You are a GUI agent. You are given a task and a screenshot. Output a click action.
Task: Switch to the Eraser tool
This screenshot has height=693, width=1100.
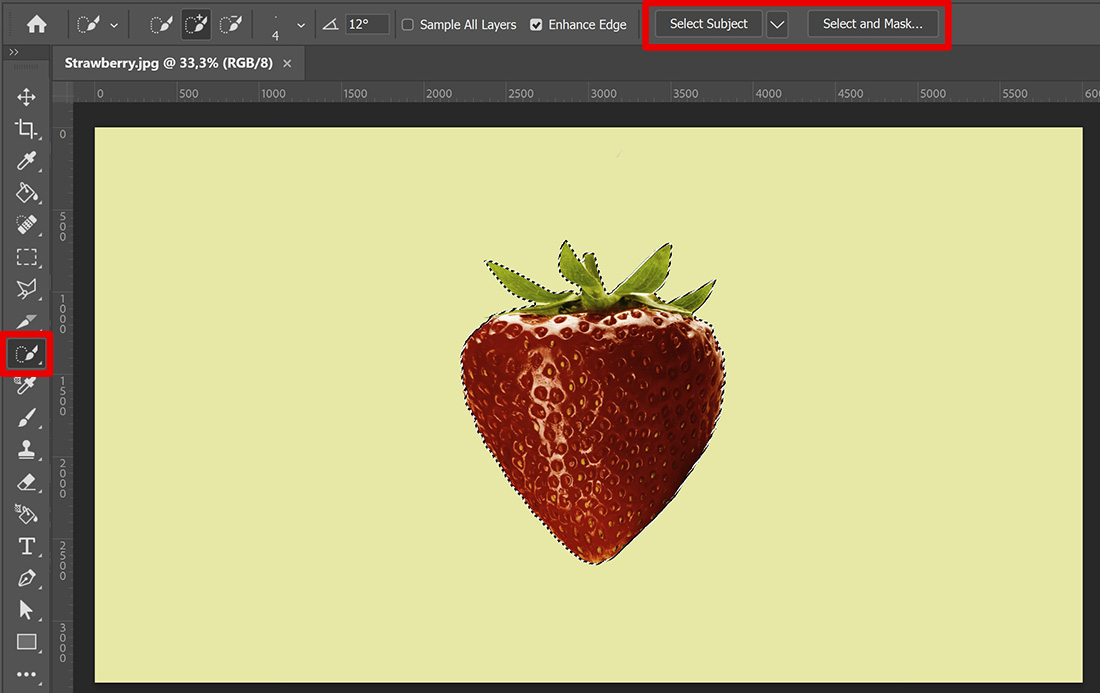[x=27, y=481]
